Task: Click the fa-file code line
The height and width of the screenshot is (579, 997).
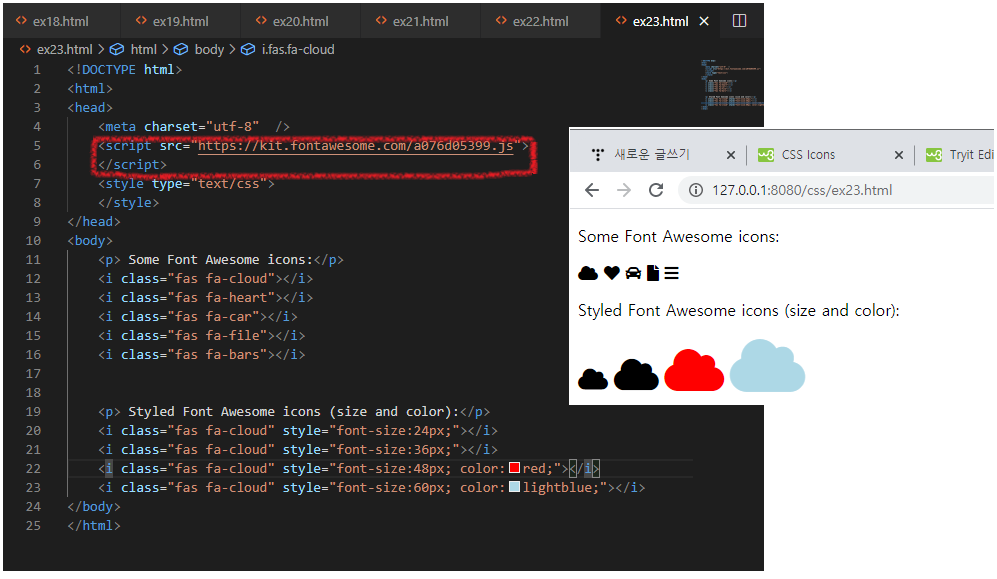Action: pos(202,336)
